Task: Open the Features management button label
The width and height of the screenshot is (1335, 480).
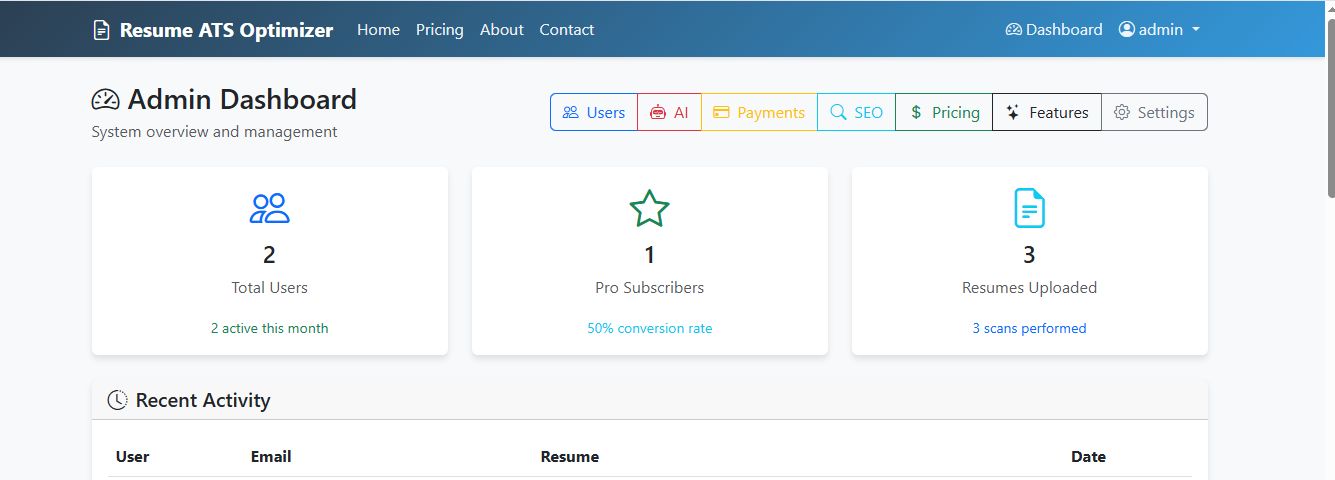Action: point(1059,112)
